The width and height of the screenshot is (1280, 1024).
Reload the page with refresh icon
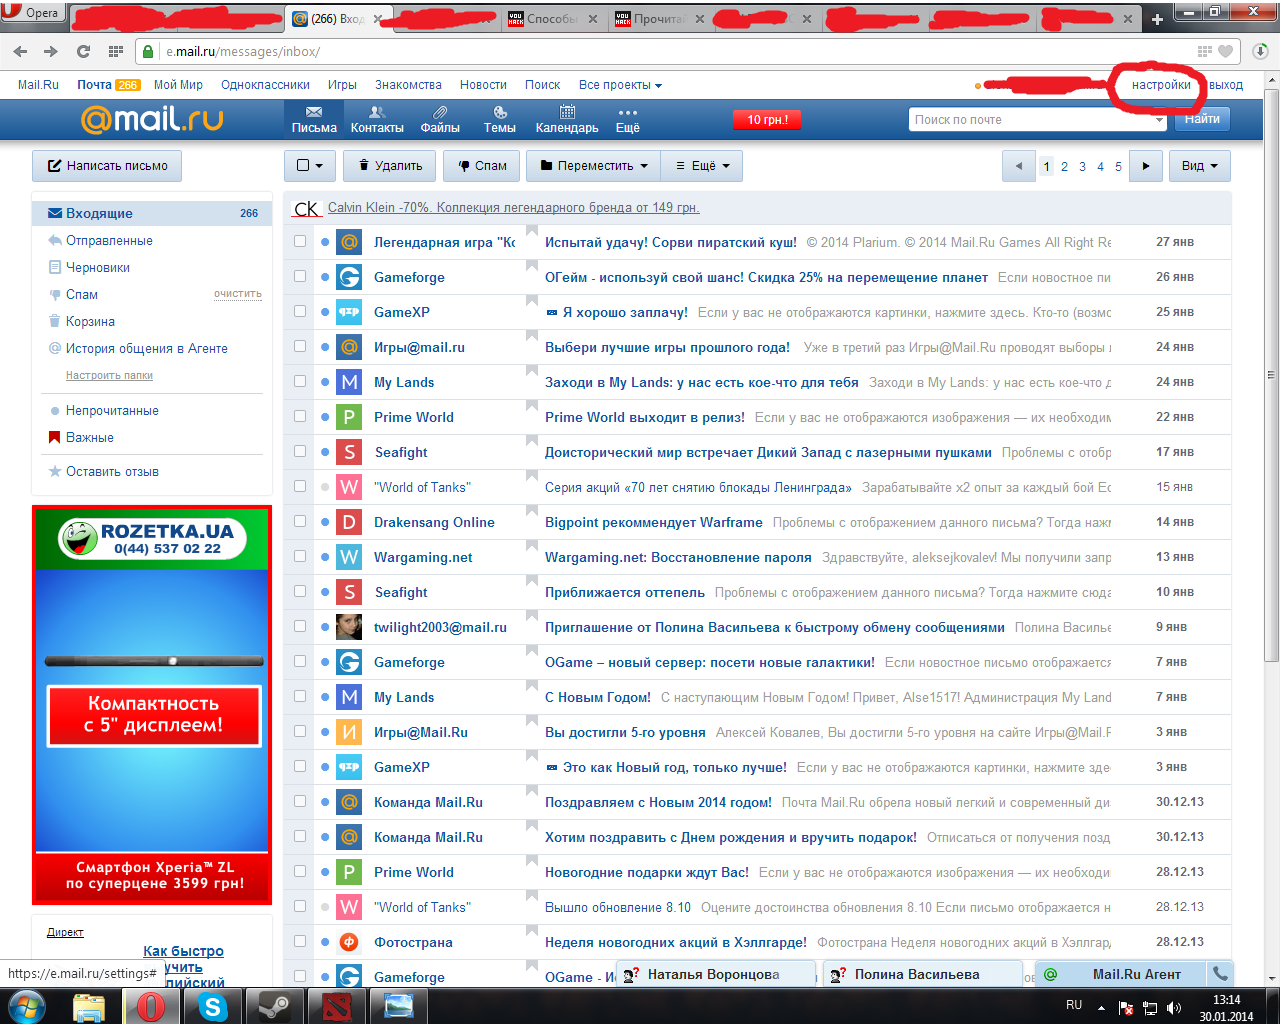point(83,51)
